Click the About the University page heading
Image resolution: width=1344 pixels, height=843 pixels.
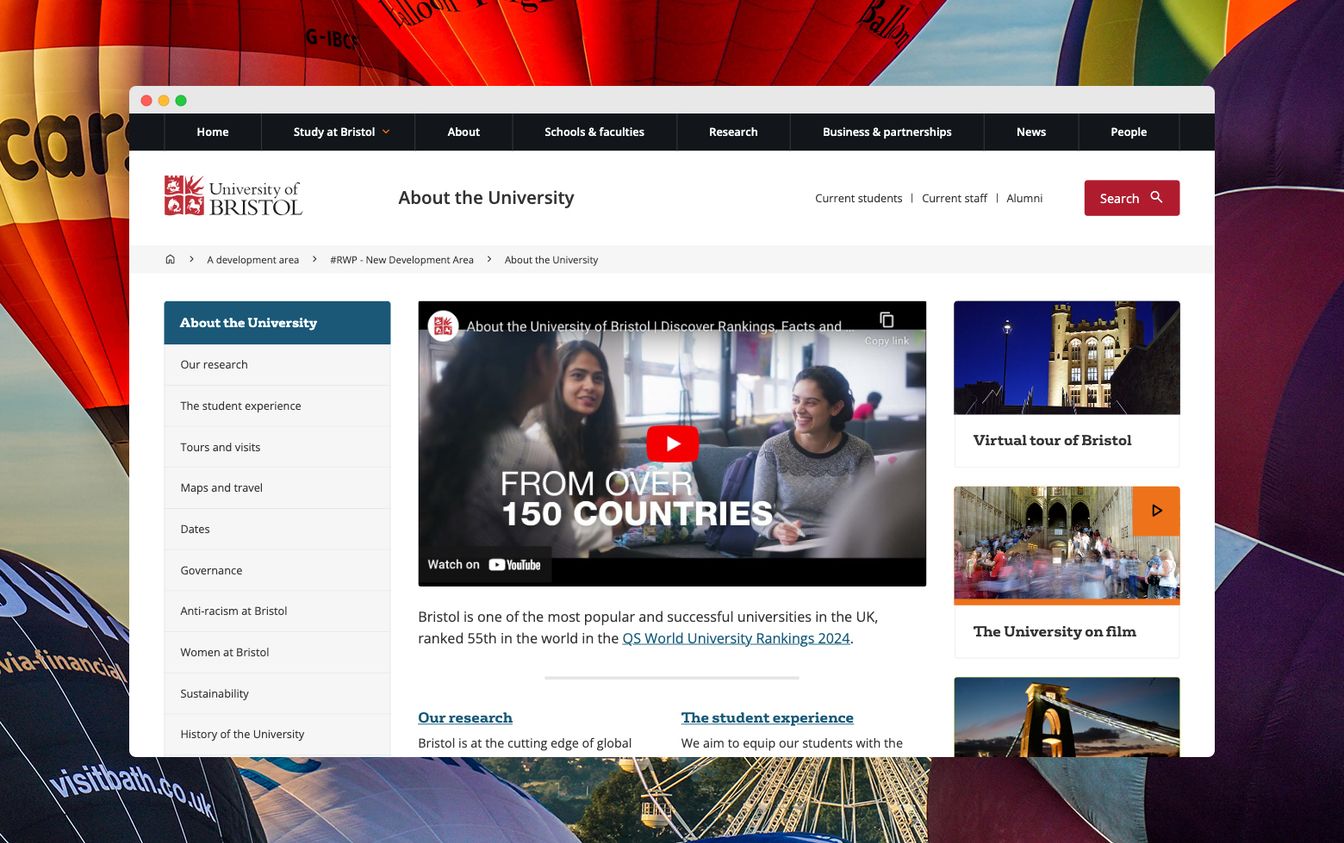[486, 198]
